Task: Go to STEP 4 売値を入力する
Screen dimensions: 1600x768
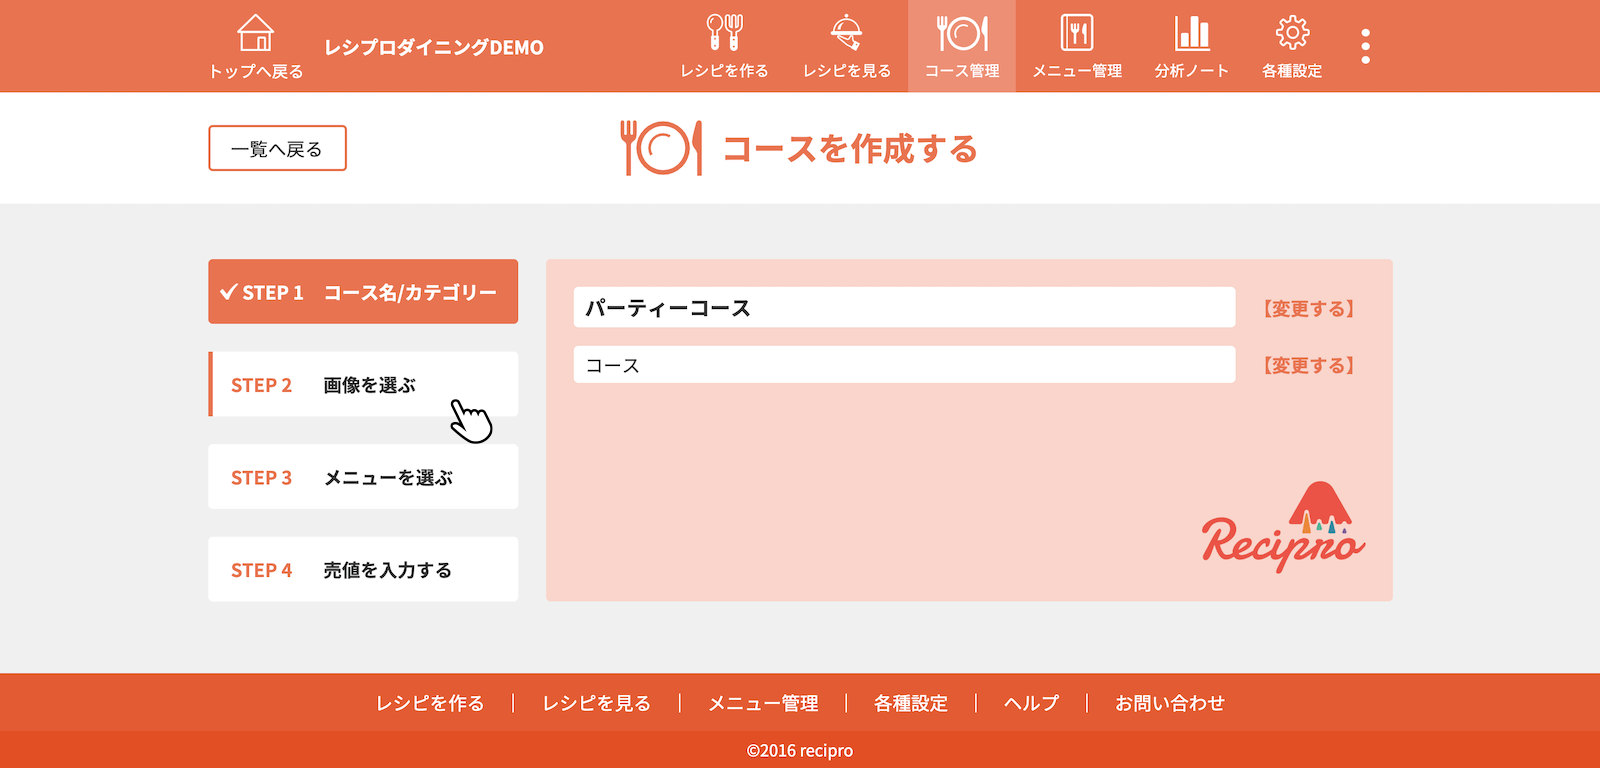Action: (363, 570)
